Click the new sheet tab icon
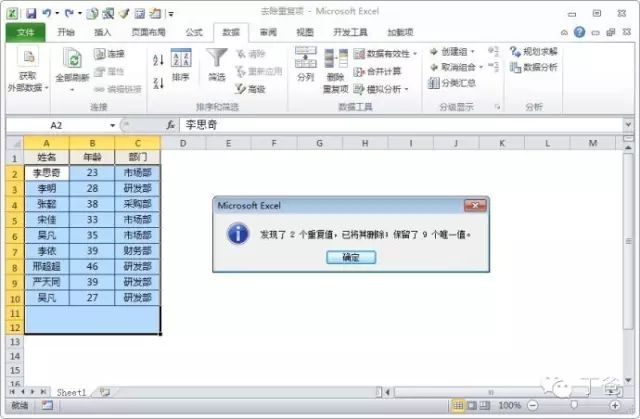Viewport: 640px width, 419px height. pyautogui.click(x=105, y=392)
